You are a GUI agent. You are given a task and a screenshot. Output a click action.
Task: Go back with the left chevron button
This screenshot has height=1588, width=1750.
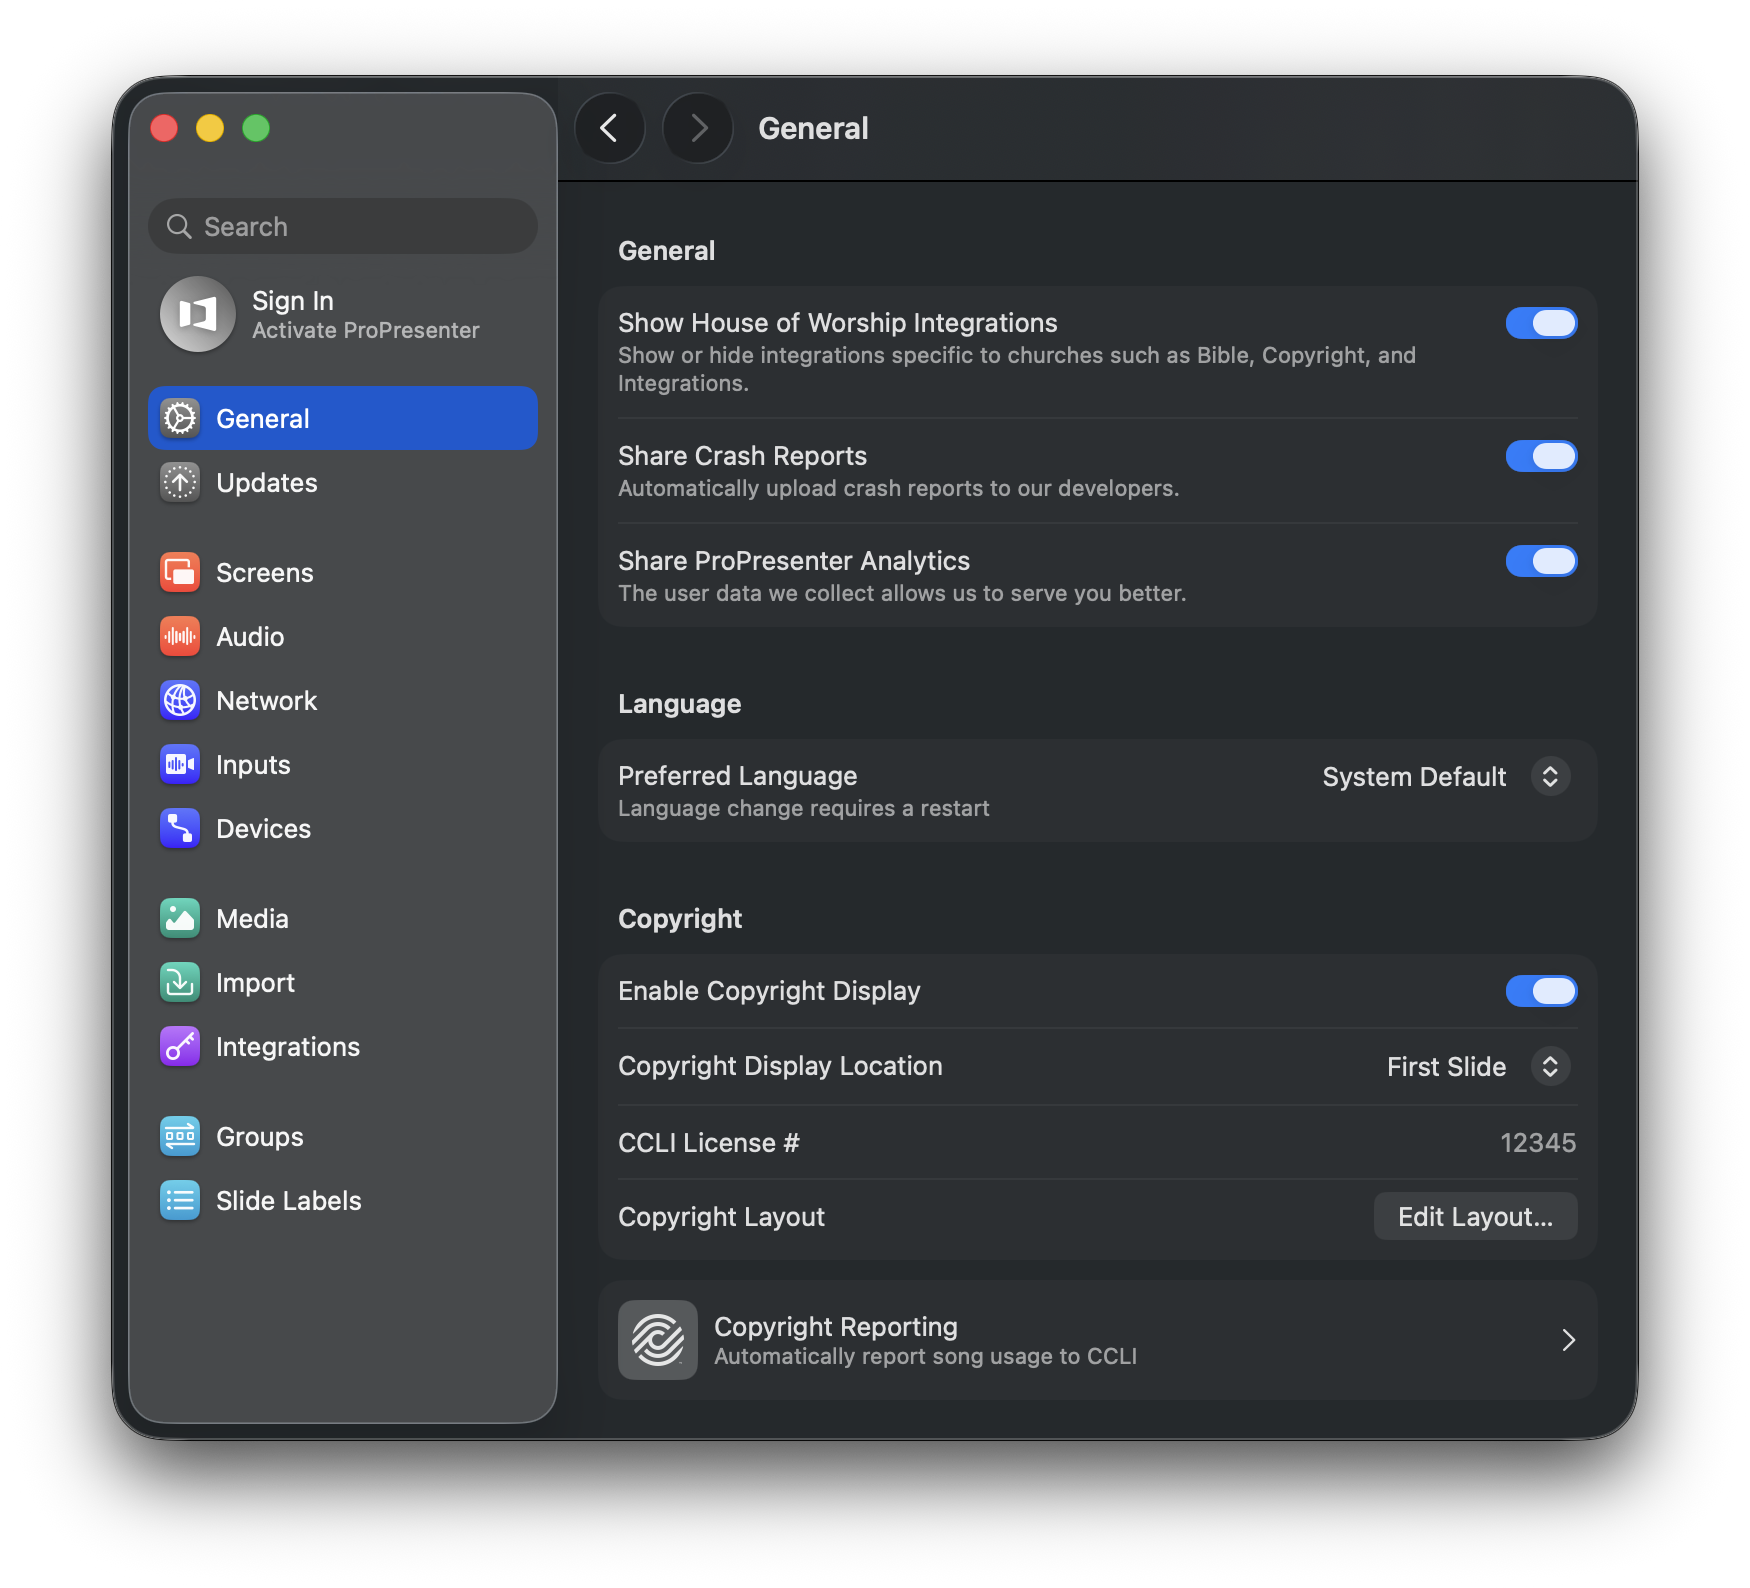[610, 128]
